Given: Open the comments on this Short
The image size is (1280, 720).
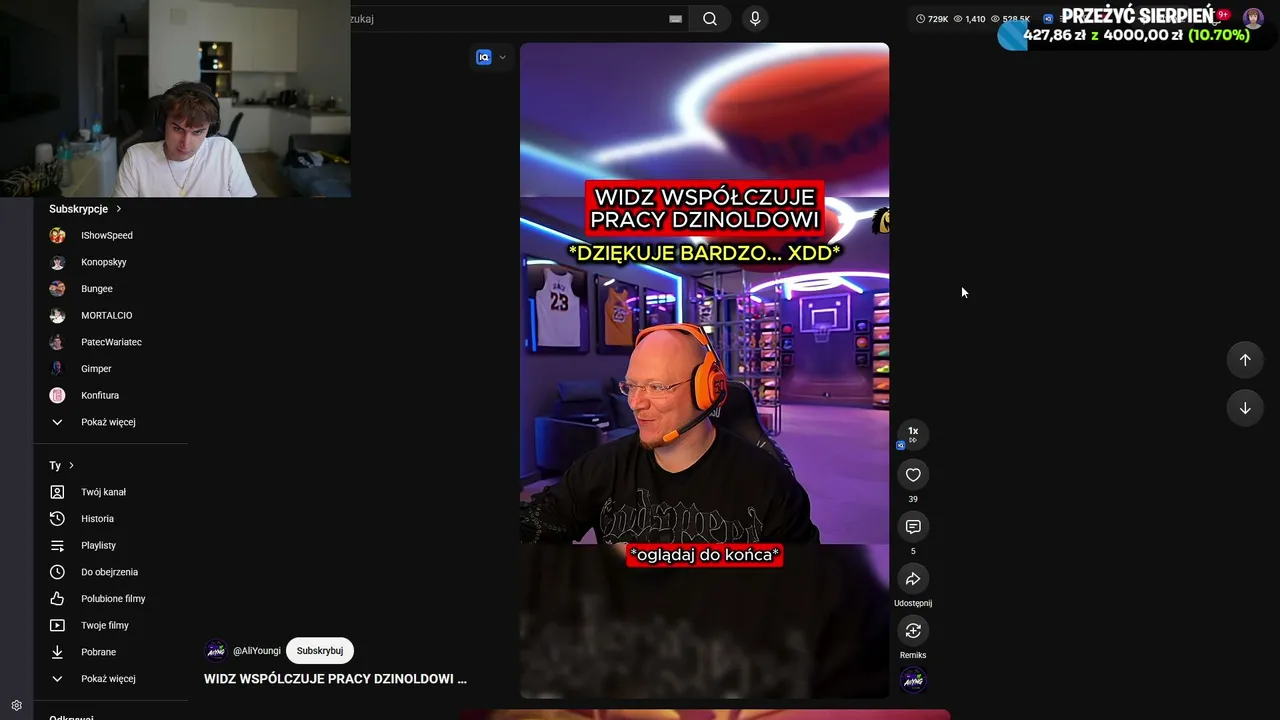Looking at the screenshot, I should click(913, 527).
